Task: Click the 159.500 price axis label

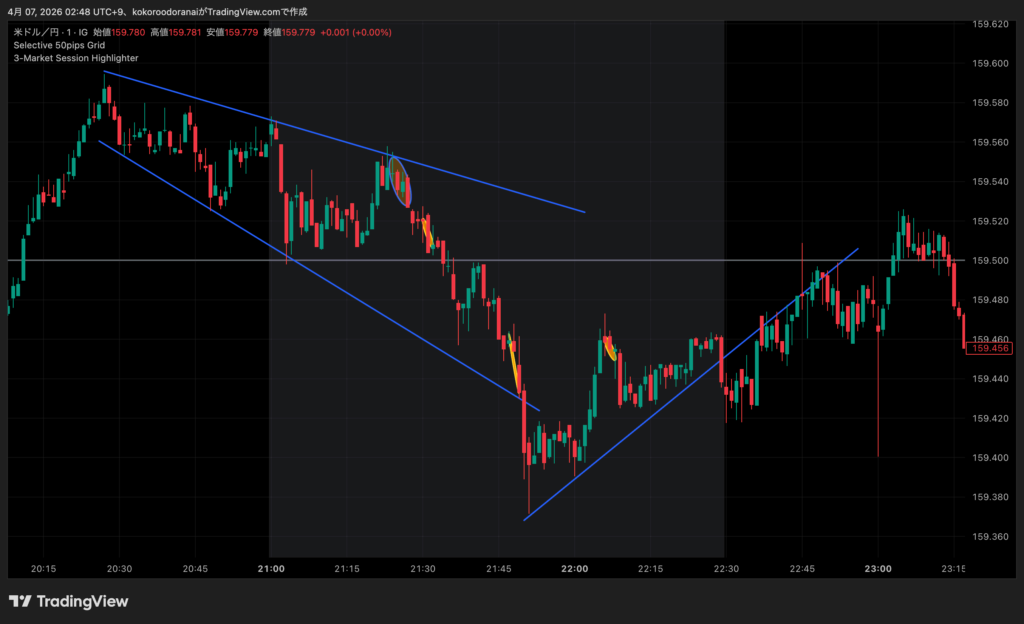Action: tap(992, 260)
